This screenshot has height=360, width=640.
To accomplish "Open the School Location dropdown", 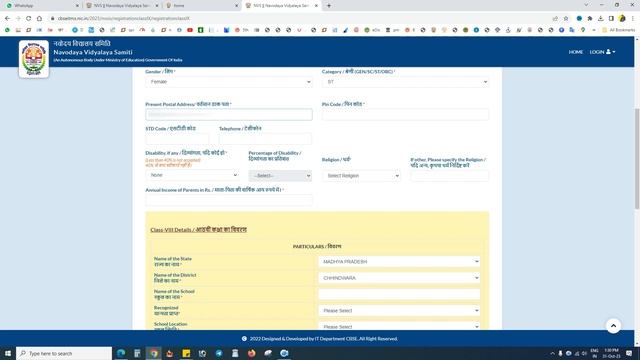I will [399, 326].
